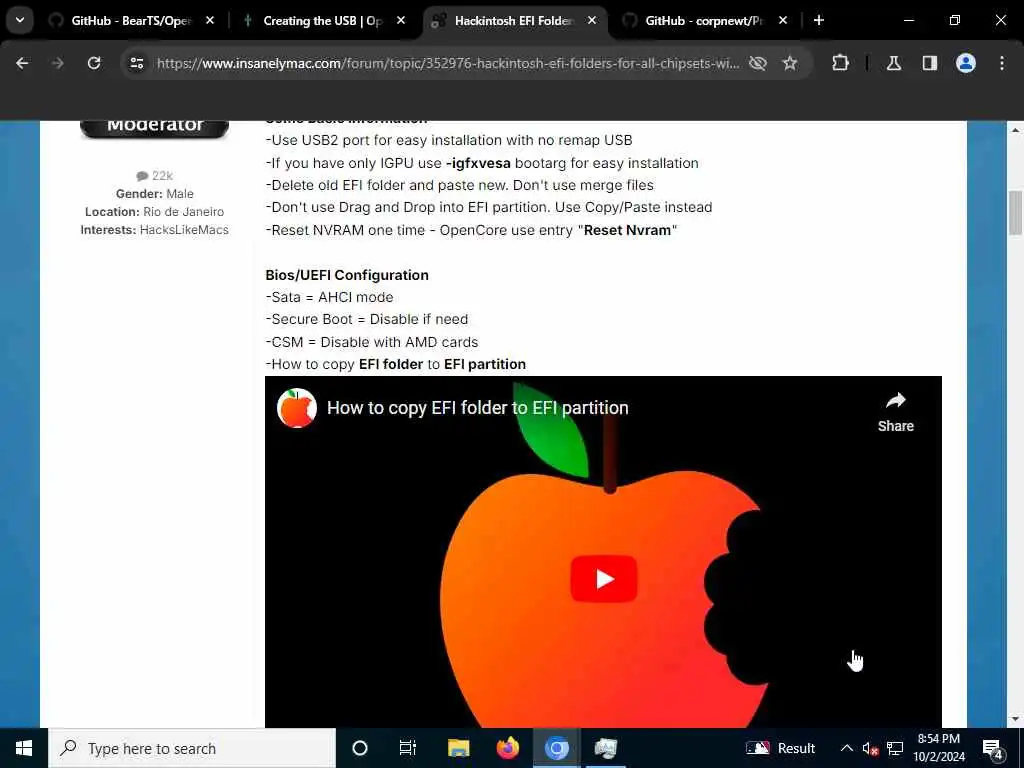This screenshot has height=768, width=1024.
Task: Play the How to copy EFI folder video
Action: (603, 579)
